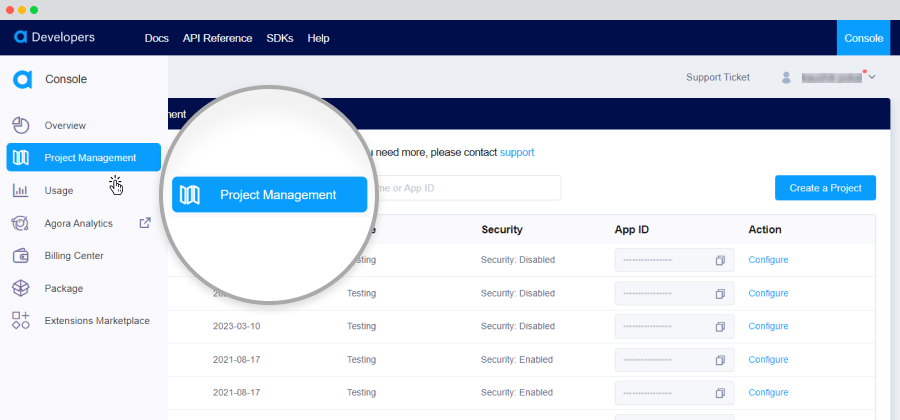Viewport: 900px width, 420px height.
Task: Open SDKs from the top navigation
Action: pyautogui.click(x=280, y=38)
